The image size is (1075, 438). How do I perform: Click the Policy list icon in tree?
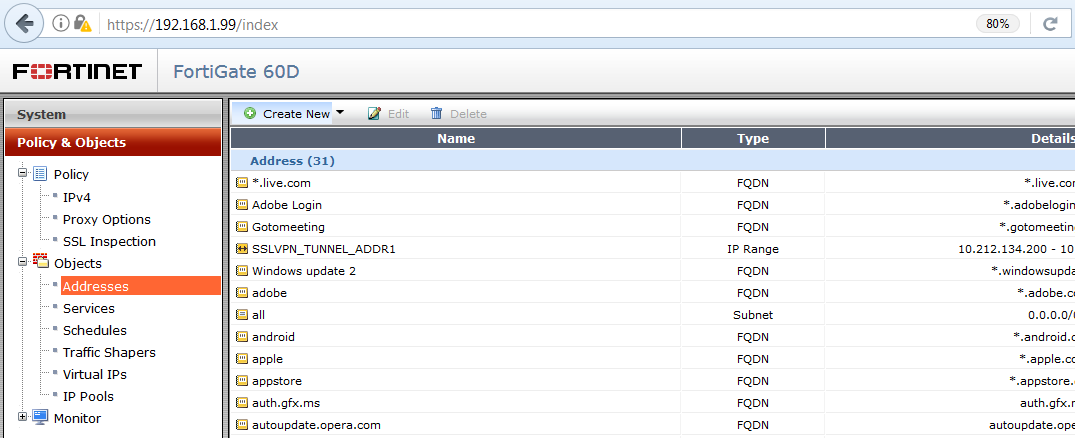[x=40, y=173]
